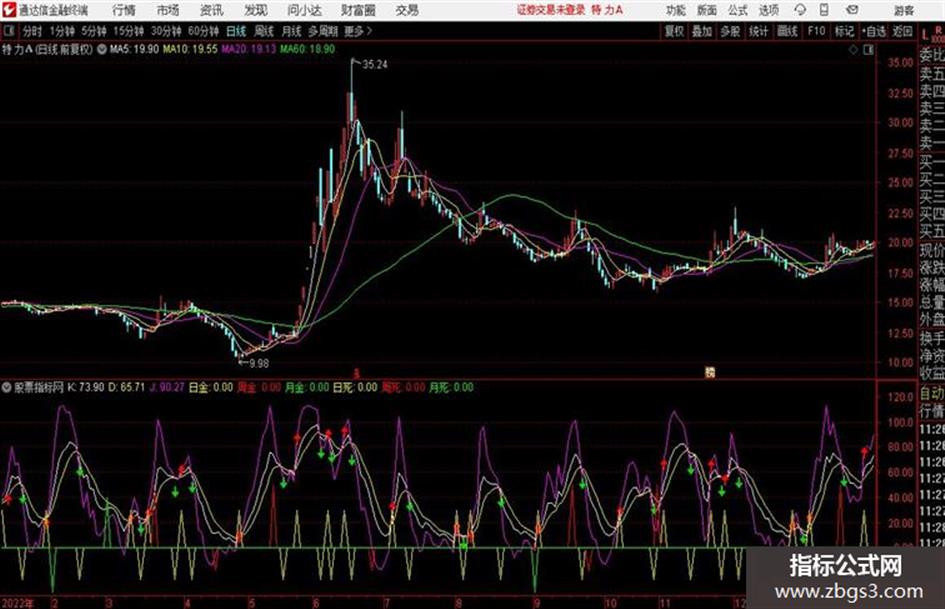This screenshot has height=609, width=945.
Task: Switch to the 周线 weekly tab
Action: [264, 31]
